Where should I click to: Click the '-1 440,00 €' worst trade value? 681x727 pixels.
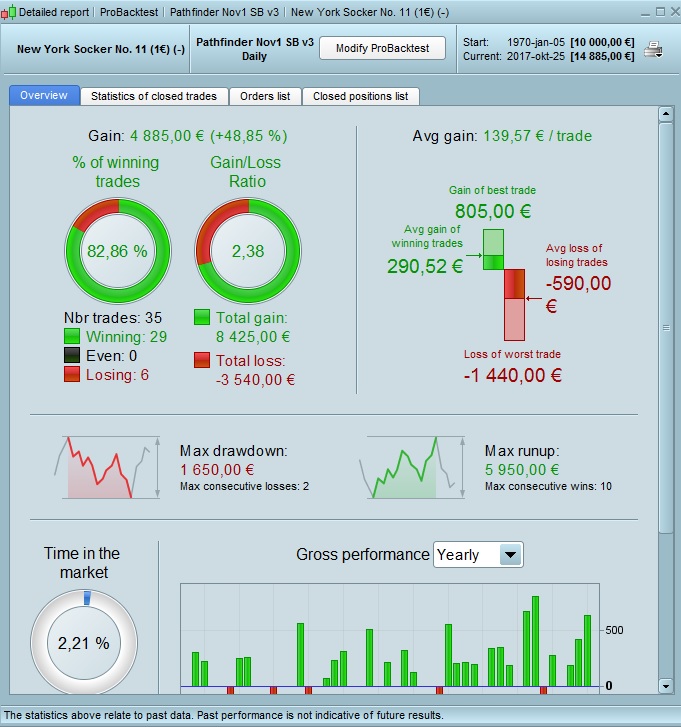tap(513, 375)
